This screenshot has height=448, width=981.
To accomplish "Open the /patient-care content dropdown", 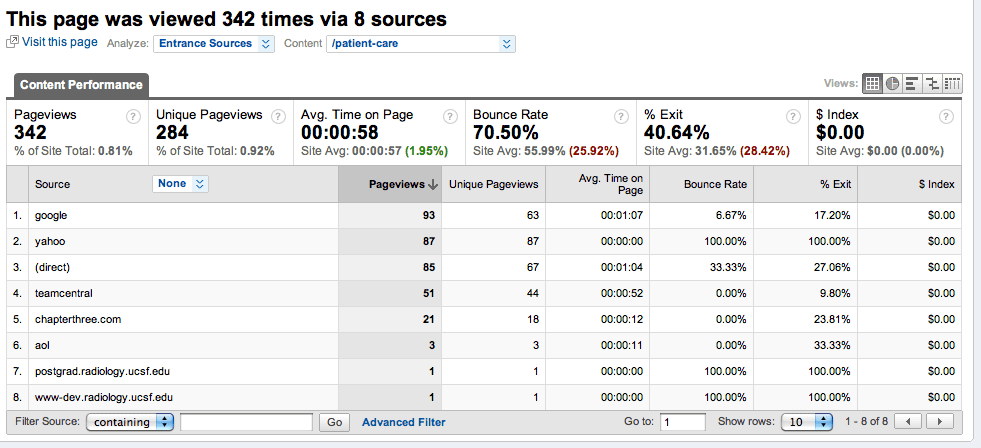I will click(421, 44).
